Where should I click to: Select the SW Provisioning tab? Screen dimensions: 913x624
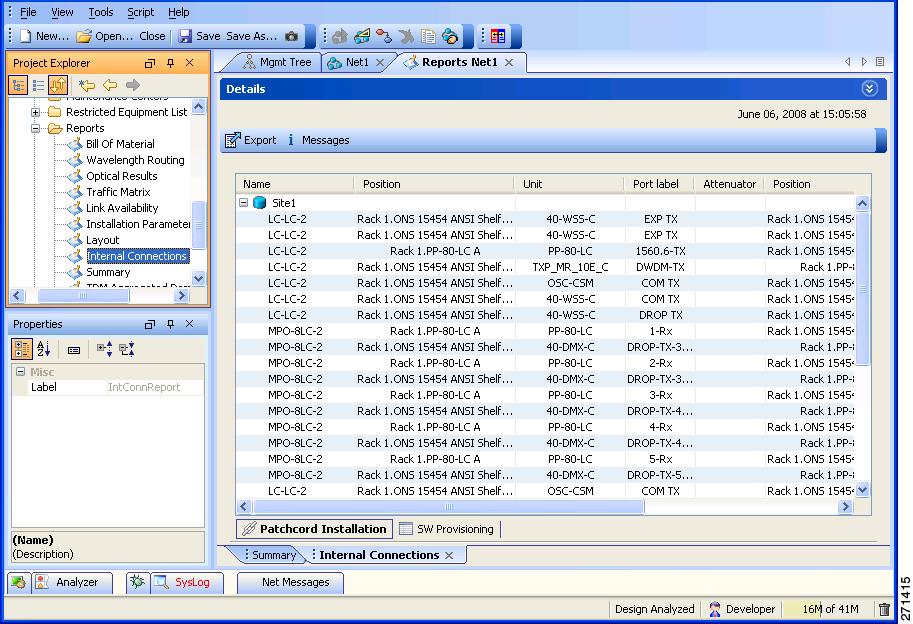pyautogui.click(x=447, y=529)
